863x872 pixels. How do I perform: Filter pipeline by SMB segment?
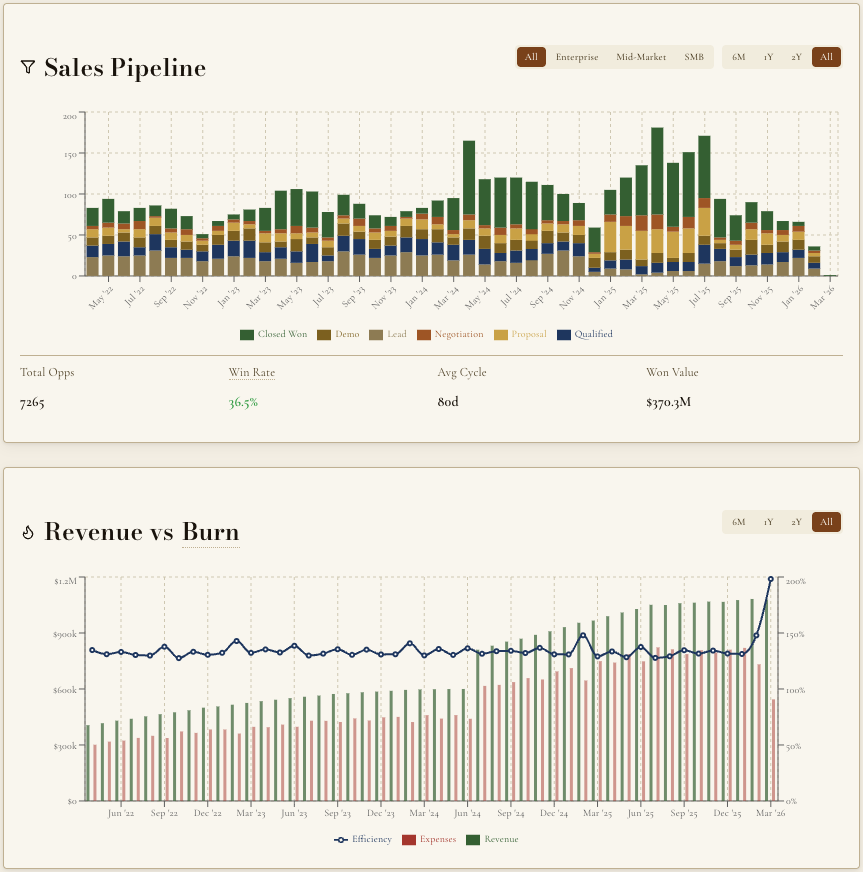(694, 57)
